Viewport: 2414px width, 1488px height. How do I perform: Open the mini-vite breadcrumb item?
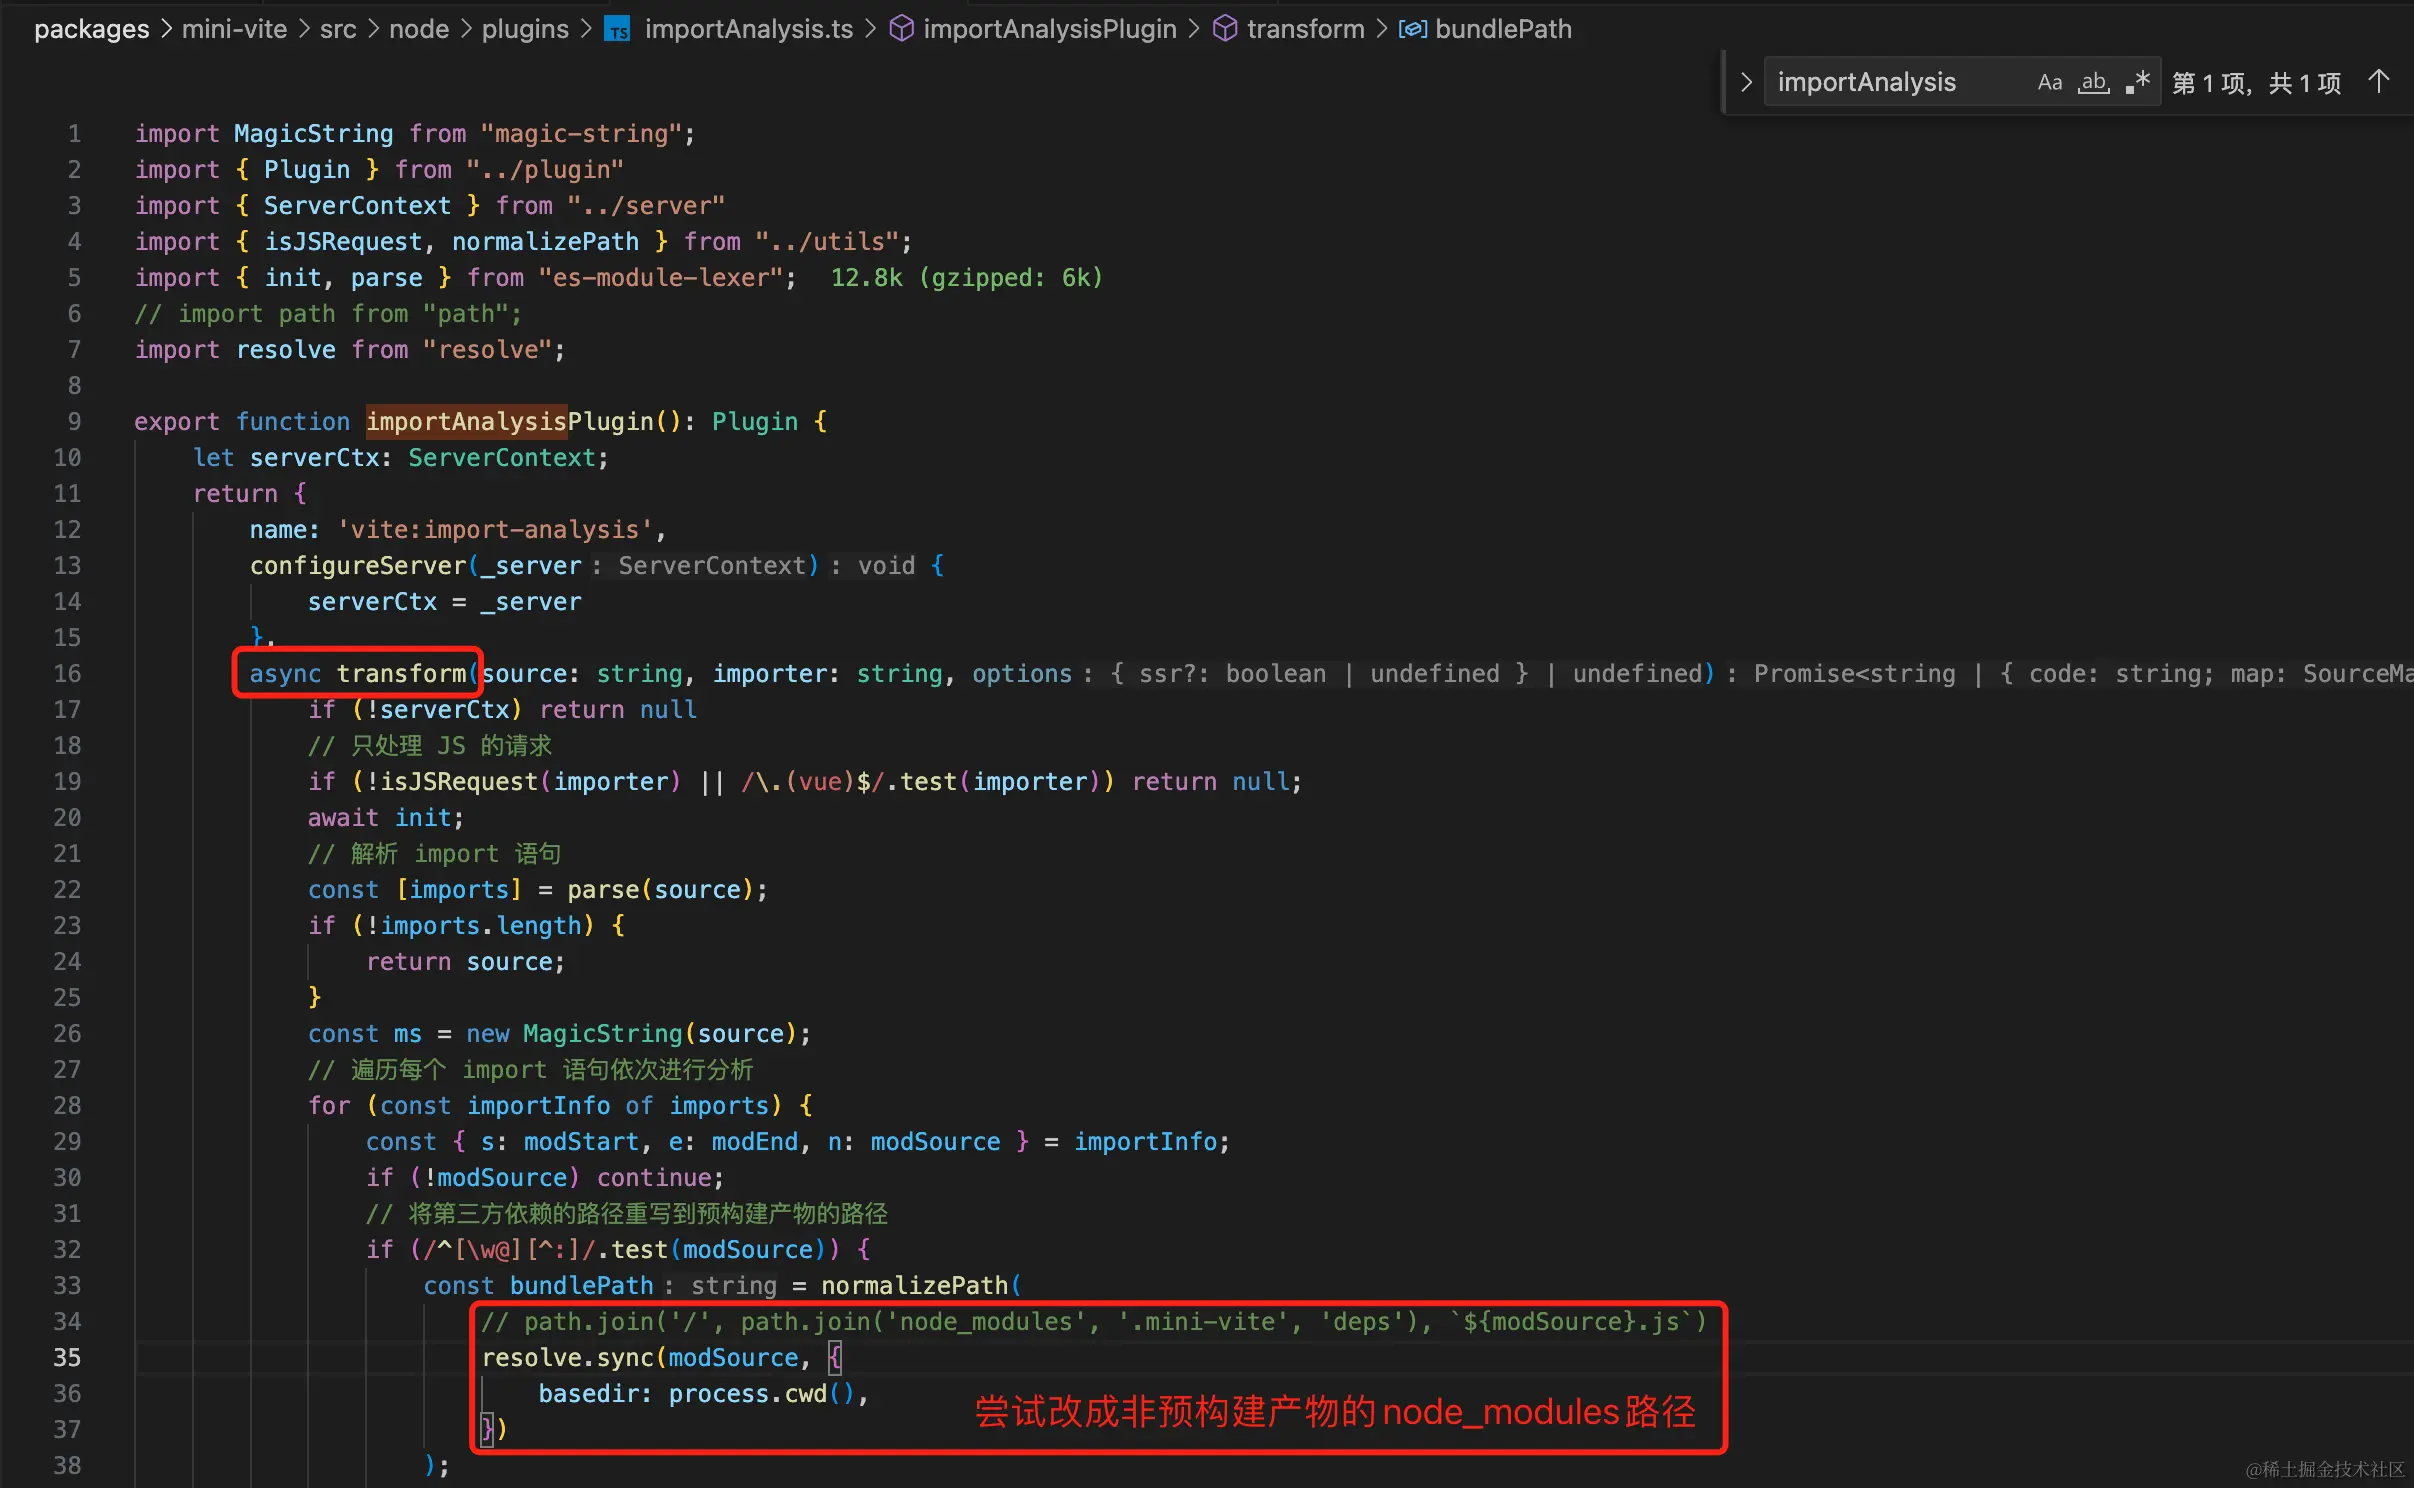234,30
